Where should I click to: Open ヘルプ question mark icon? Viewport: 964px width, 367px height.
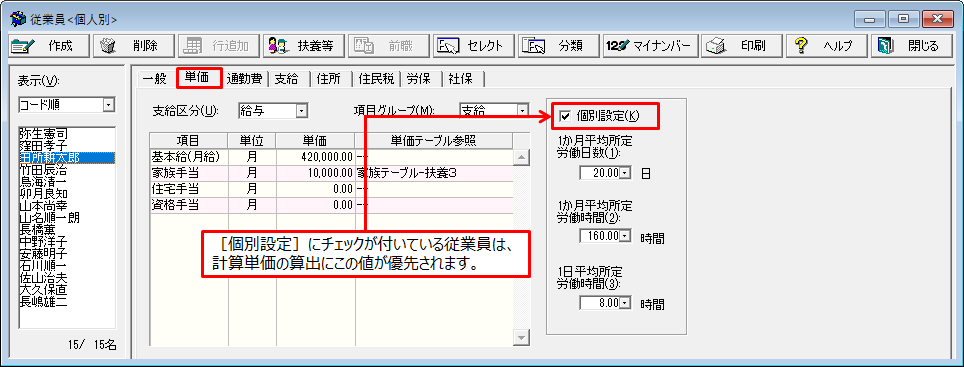coord(800,45)
